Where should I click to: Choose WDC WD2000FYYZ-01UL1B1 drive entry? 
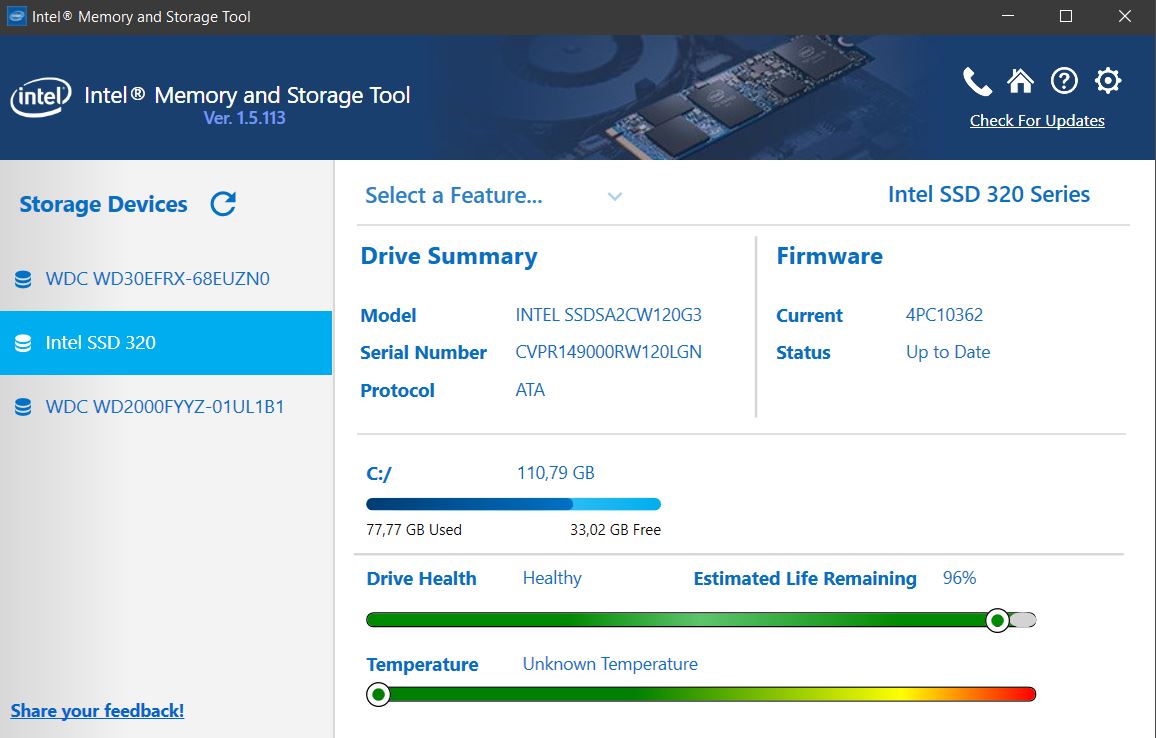click(x=165, y=407)
